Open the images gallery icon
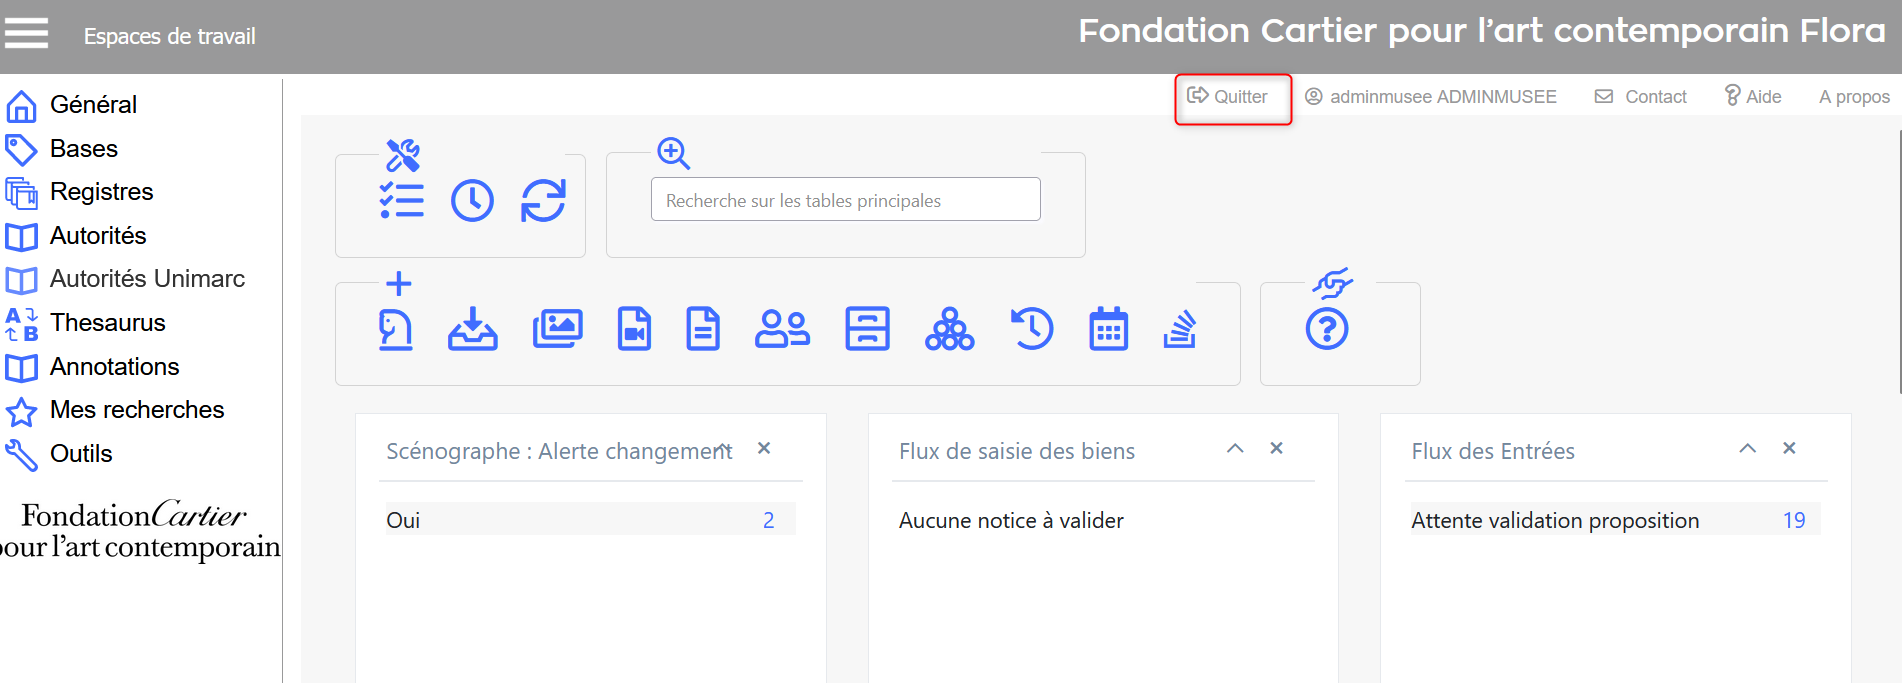 point(558,329)
